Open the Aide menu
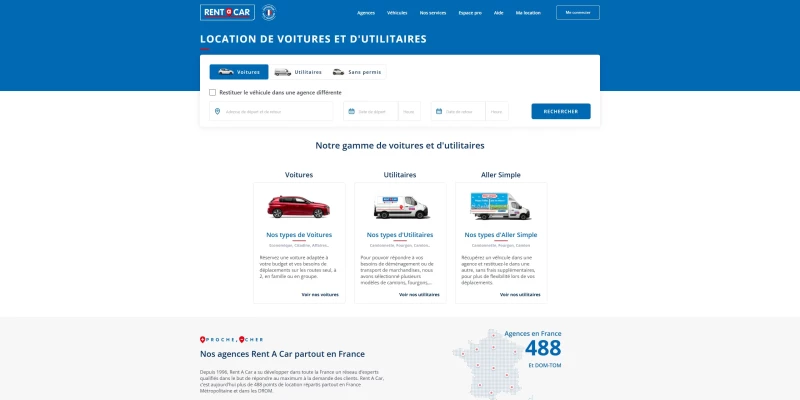 coord(498,13)
